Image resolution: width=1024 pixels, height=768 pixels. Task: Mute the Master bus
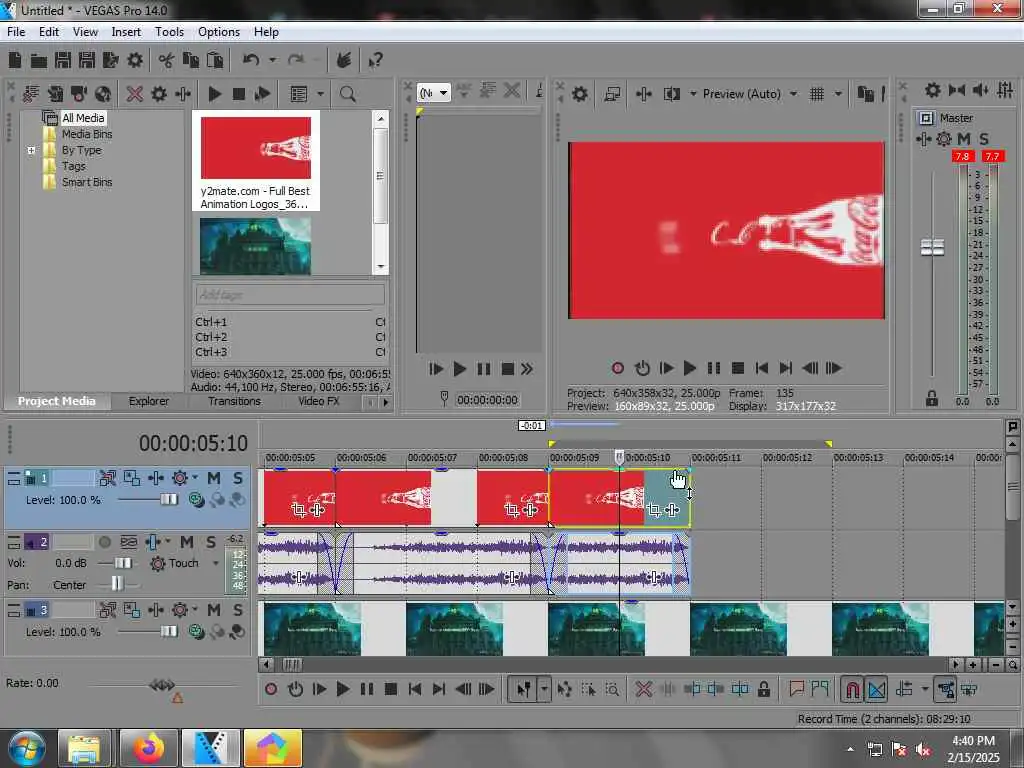[x=963, y=138]
